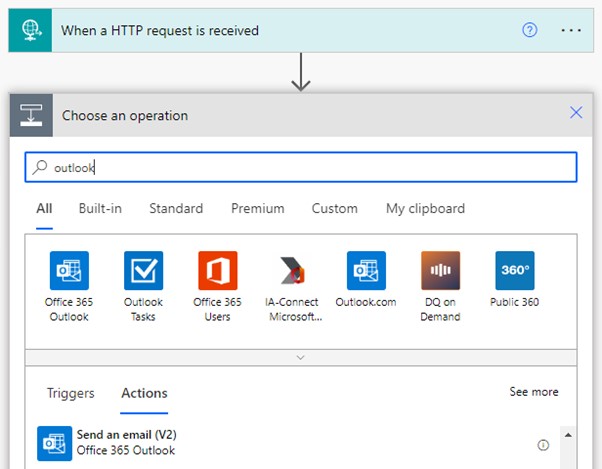Screen dimensions: 602x469
Task: Click the Outlook.com connector label
Action: click(x=366, y=302)
